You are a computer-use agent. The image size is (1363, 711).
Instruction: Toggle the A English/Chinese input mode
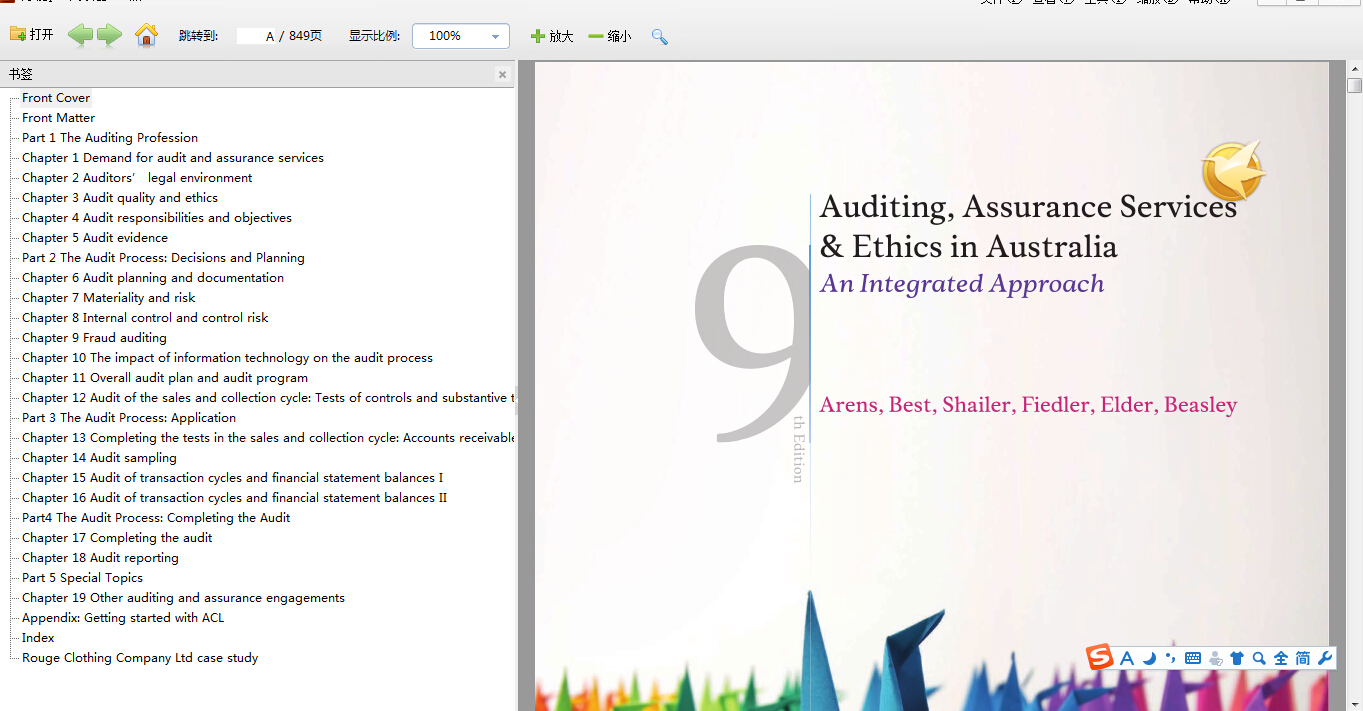click(1127, 658)
